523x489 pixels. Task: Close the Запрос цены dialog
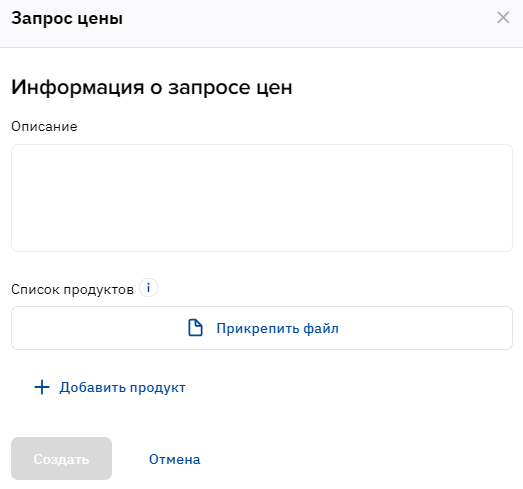point(503,17)
